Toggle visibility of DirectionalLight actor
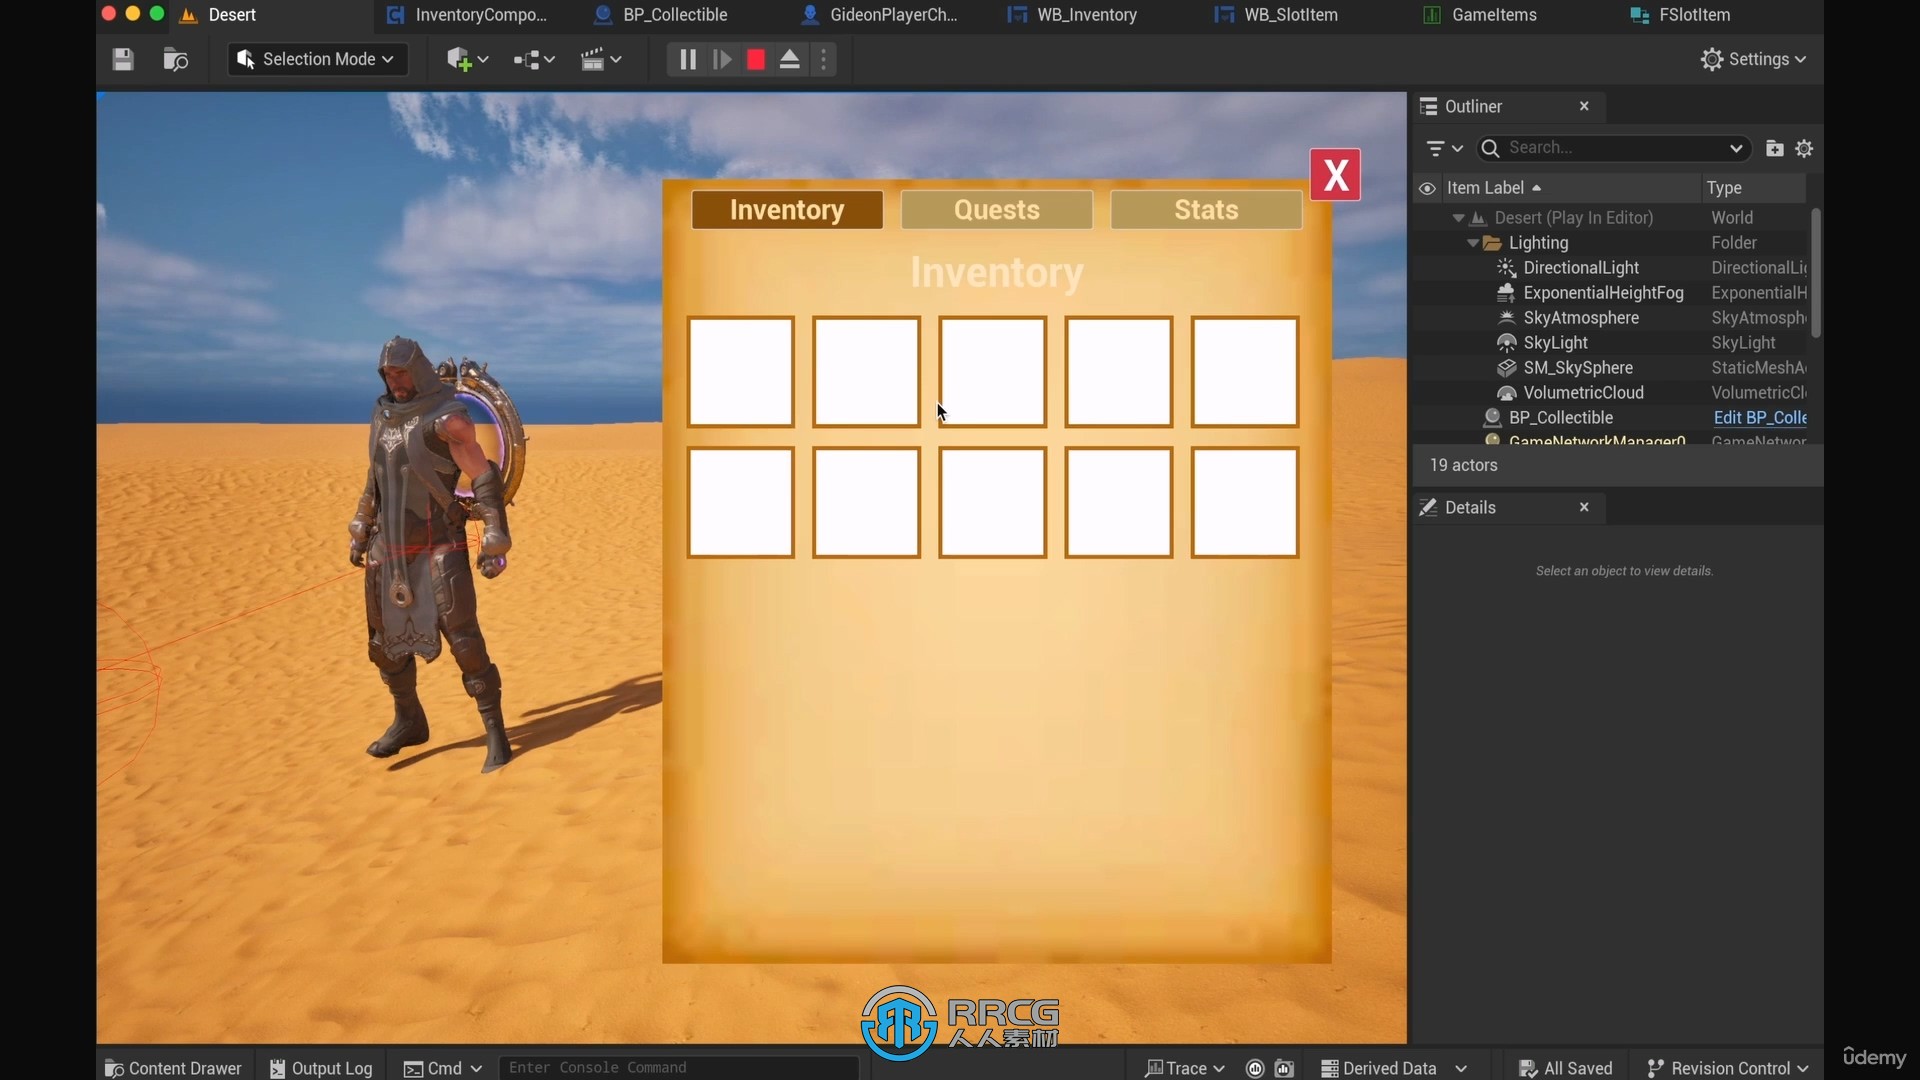The width and height of the screenshot is (1920, 1080). (x=1427, y=268)
